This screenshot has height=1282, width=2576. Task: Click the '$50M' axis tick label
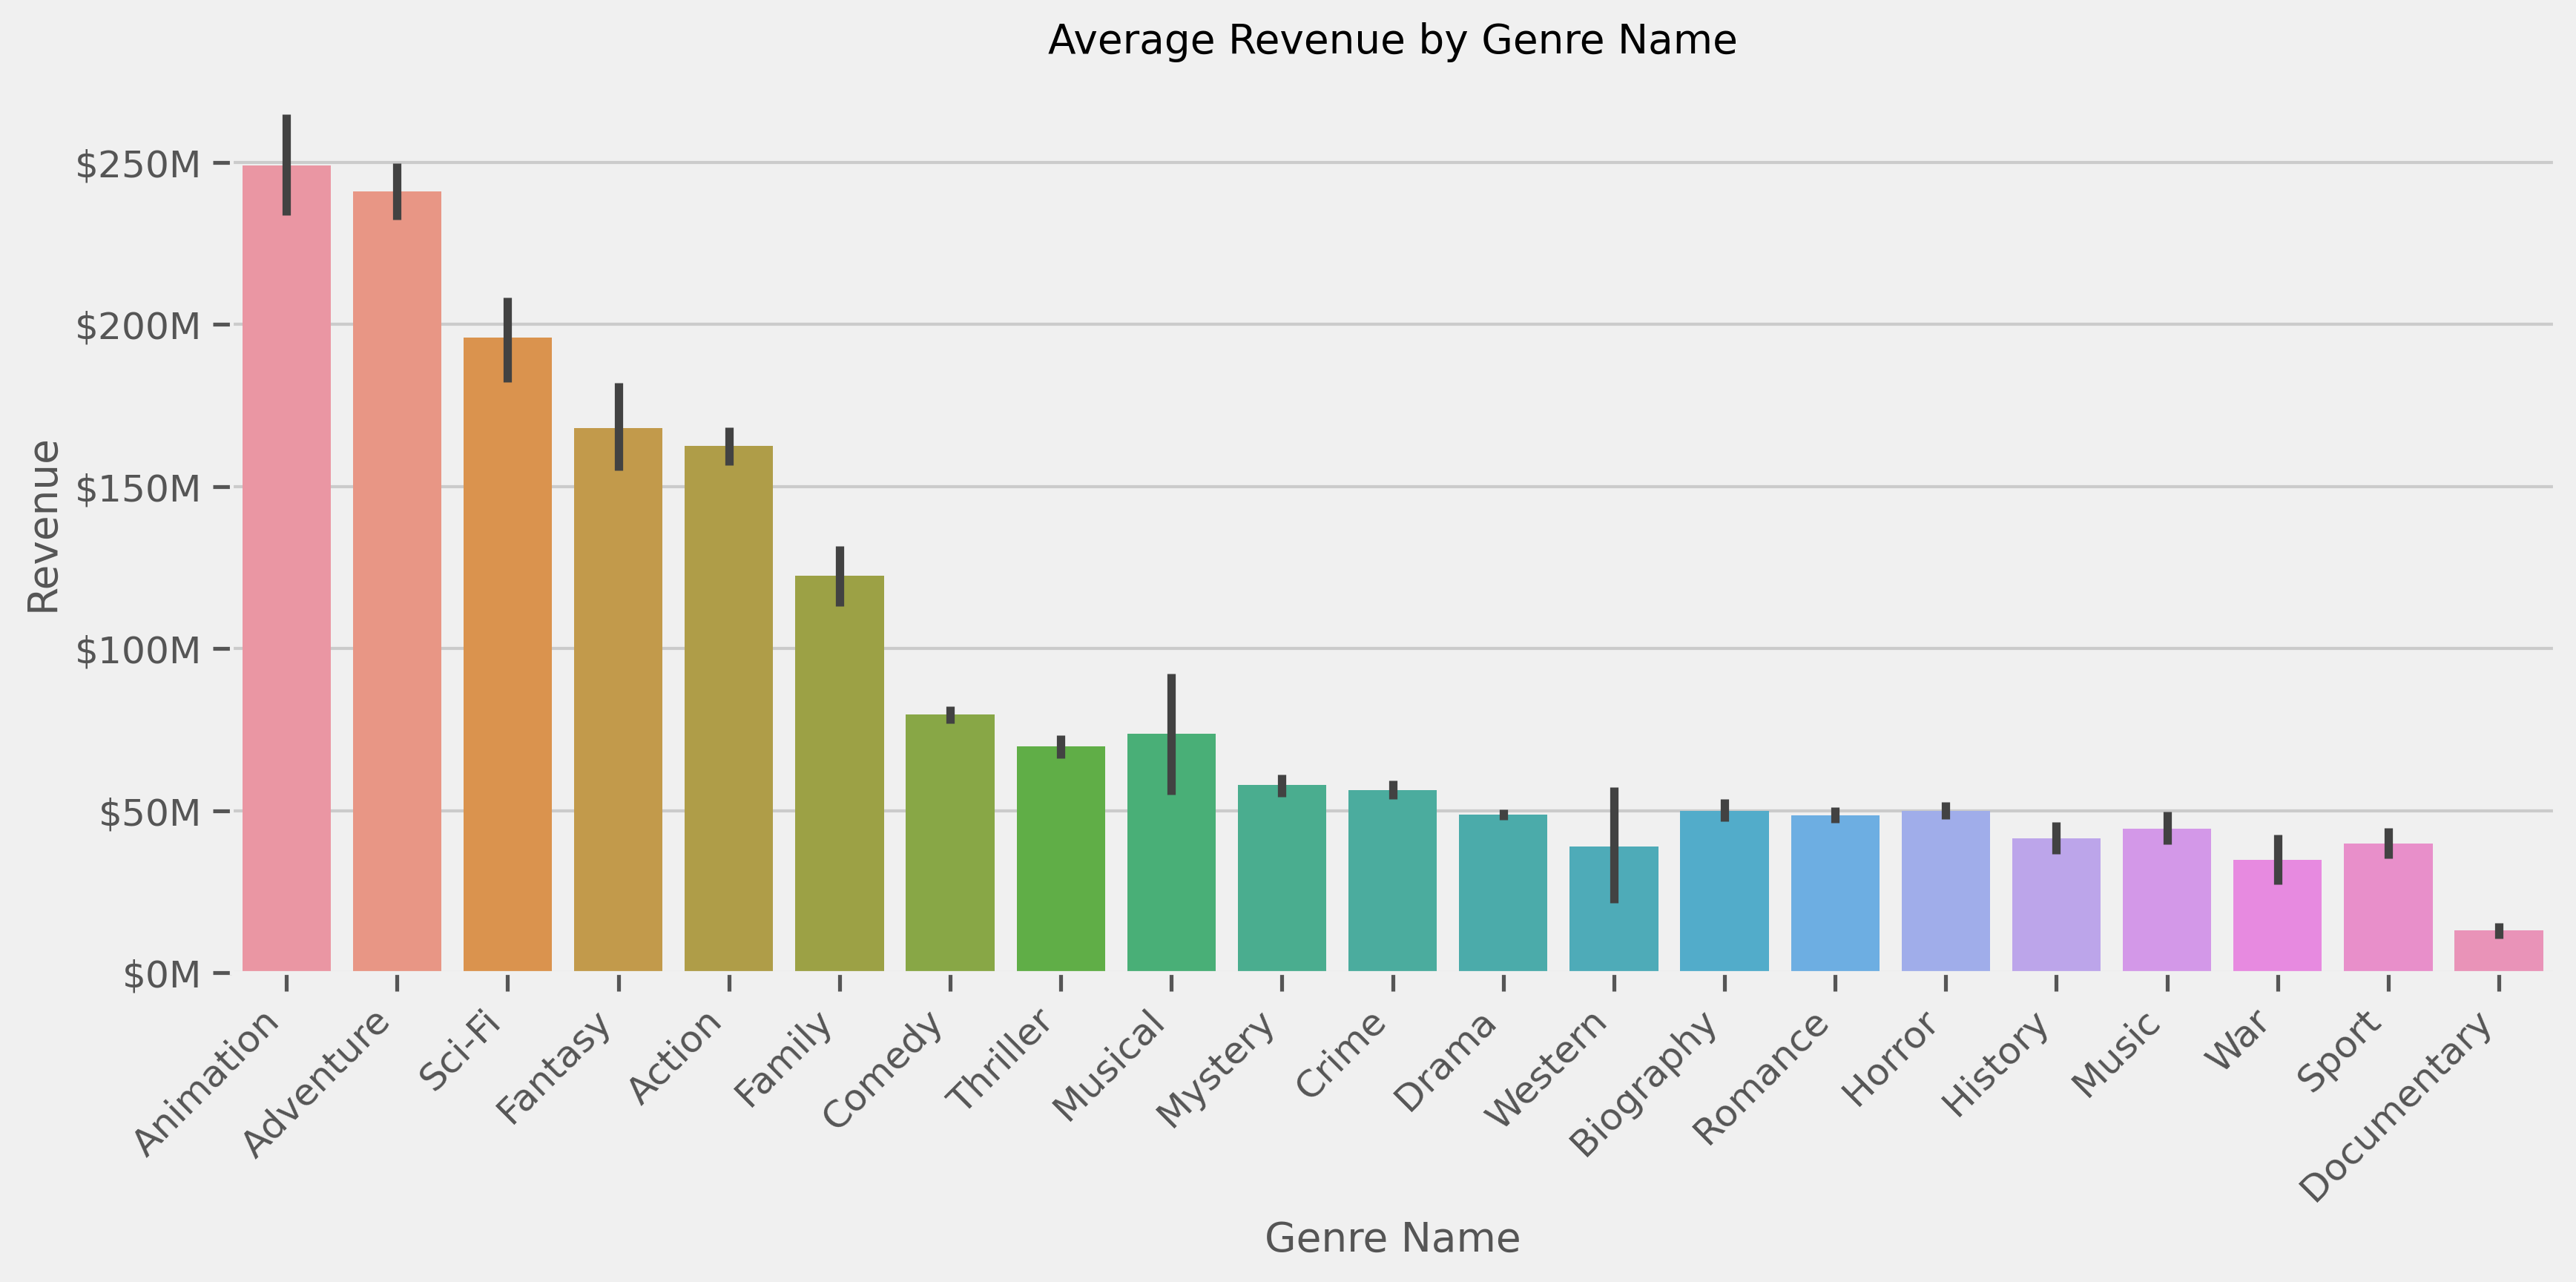(x=150, y=813)
